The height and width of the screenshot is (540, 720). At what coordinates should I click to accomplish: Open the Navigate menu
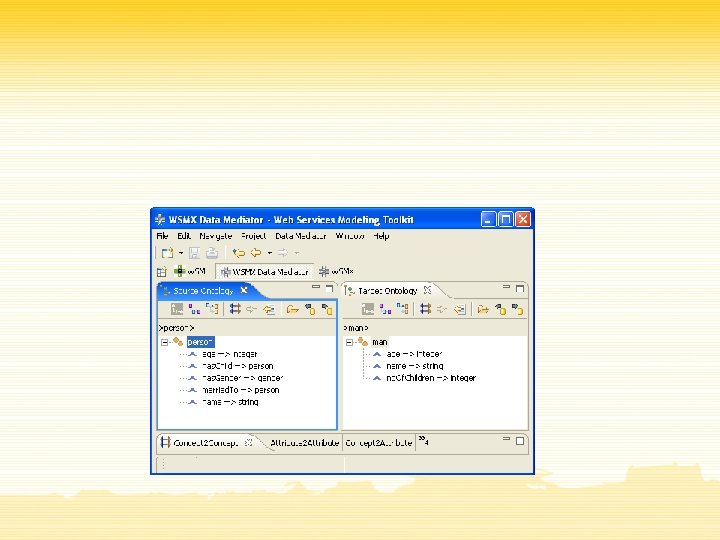point(215,236)
